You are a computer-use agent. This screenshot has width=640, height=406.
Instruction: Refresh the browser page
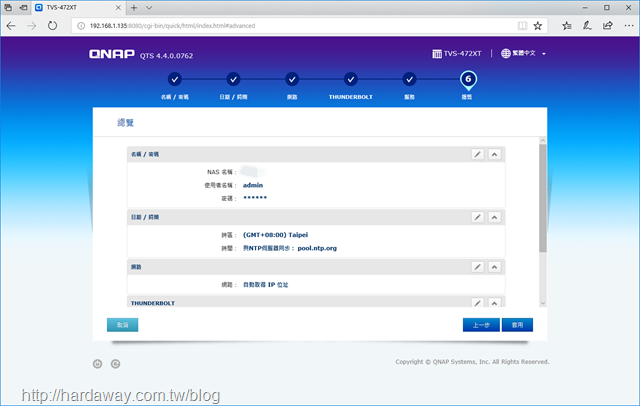(x=52, y=26)
